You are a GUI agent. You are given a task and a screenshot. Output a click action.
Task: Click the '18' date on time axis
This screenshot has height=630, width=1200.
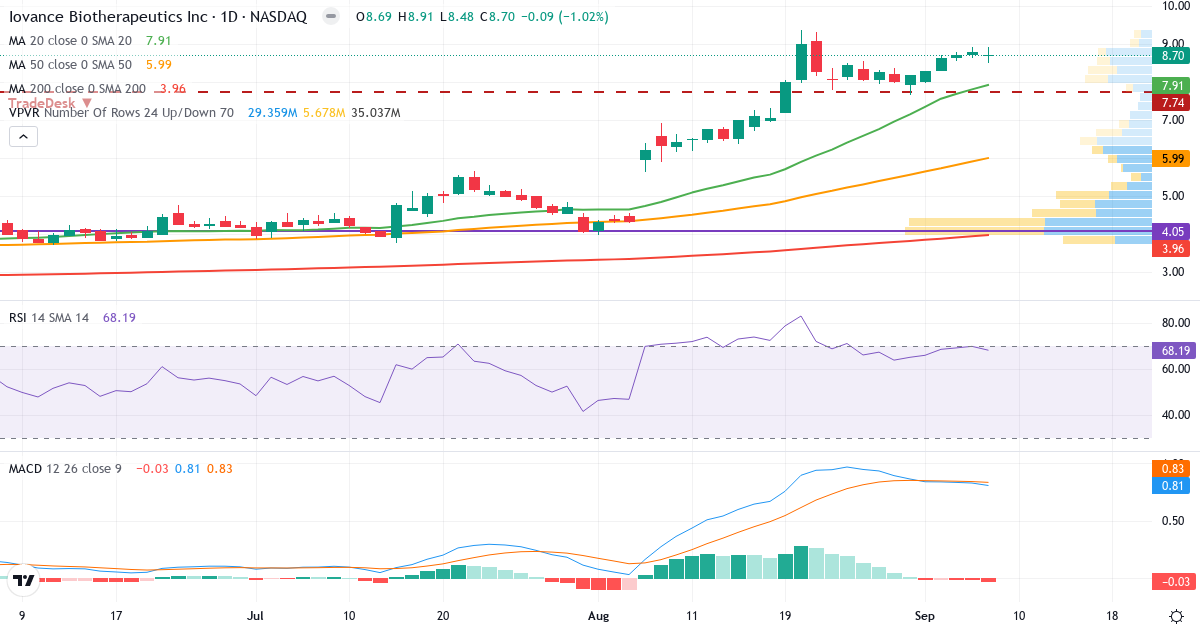(1113, 615)
